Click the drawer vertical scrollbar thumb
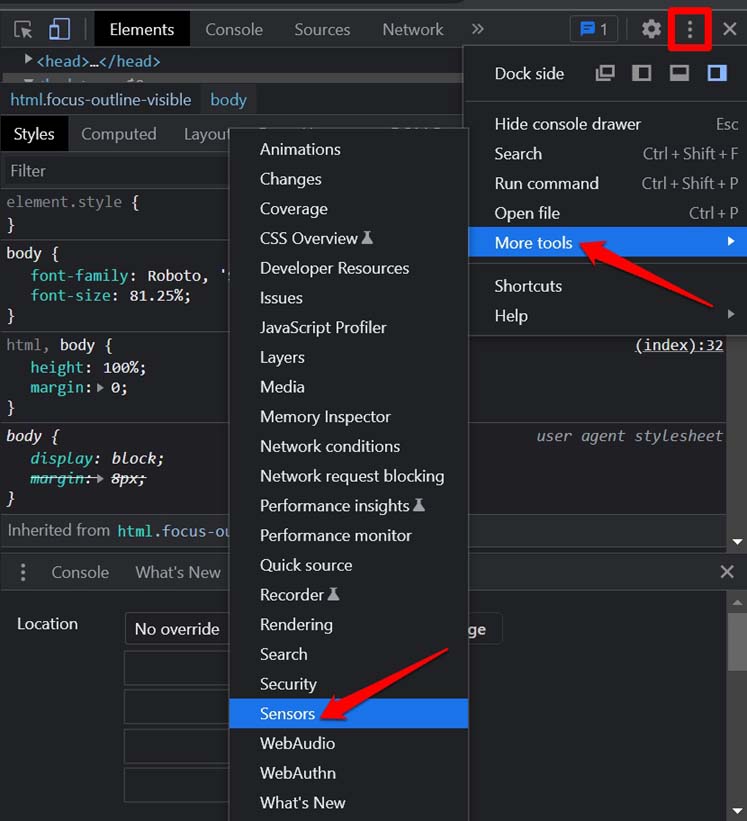The image size is (747, 821). [x=737, y=641]
